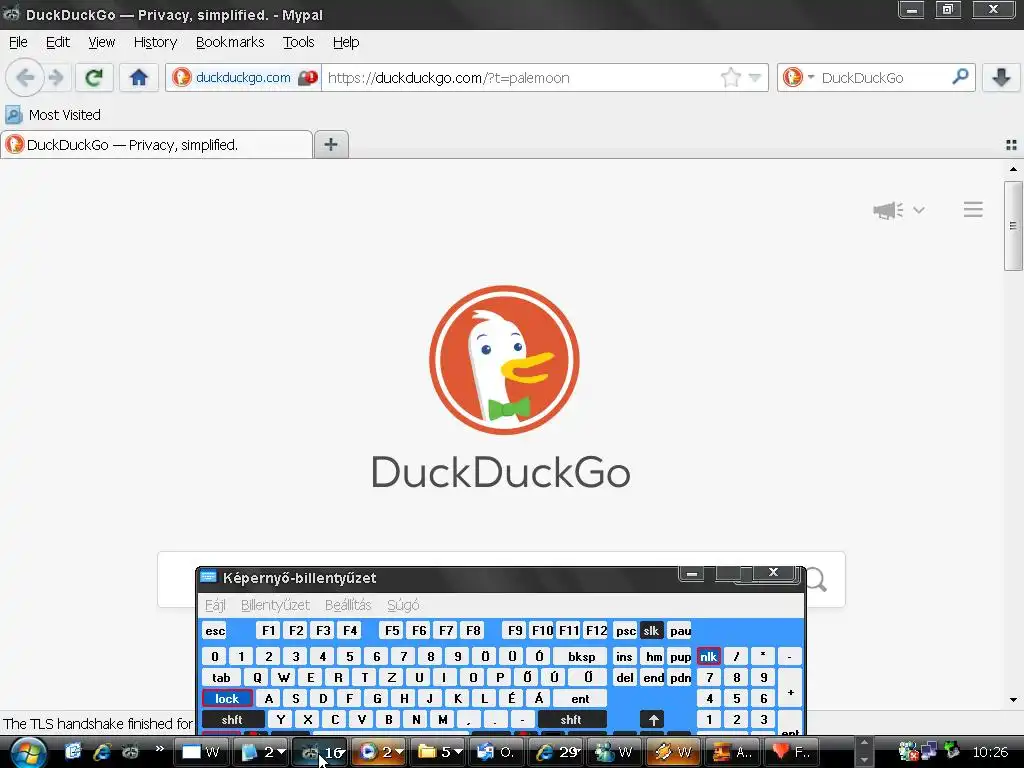Click the F5 key on keyboard
Screen dimensions: 1024x768
[392, 631]
